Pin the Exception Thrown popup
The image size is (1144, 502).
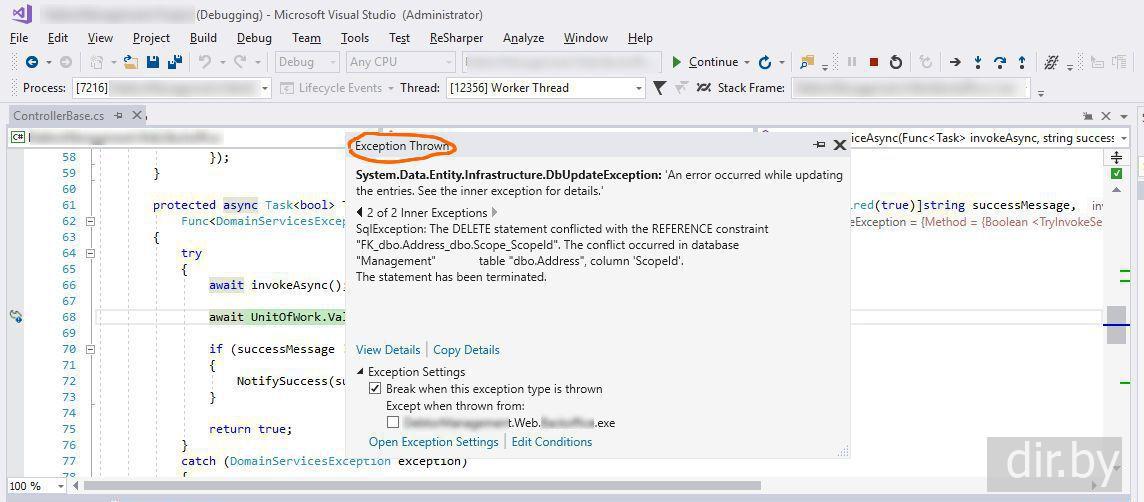(819, 145)
